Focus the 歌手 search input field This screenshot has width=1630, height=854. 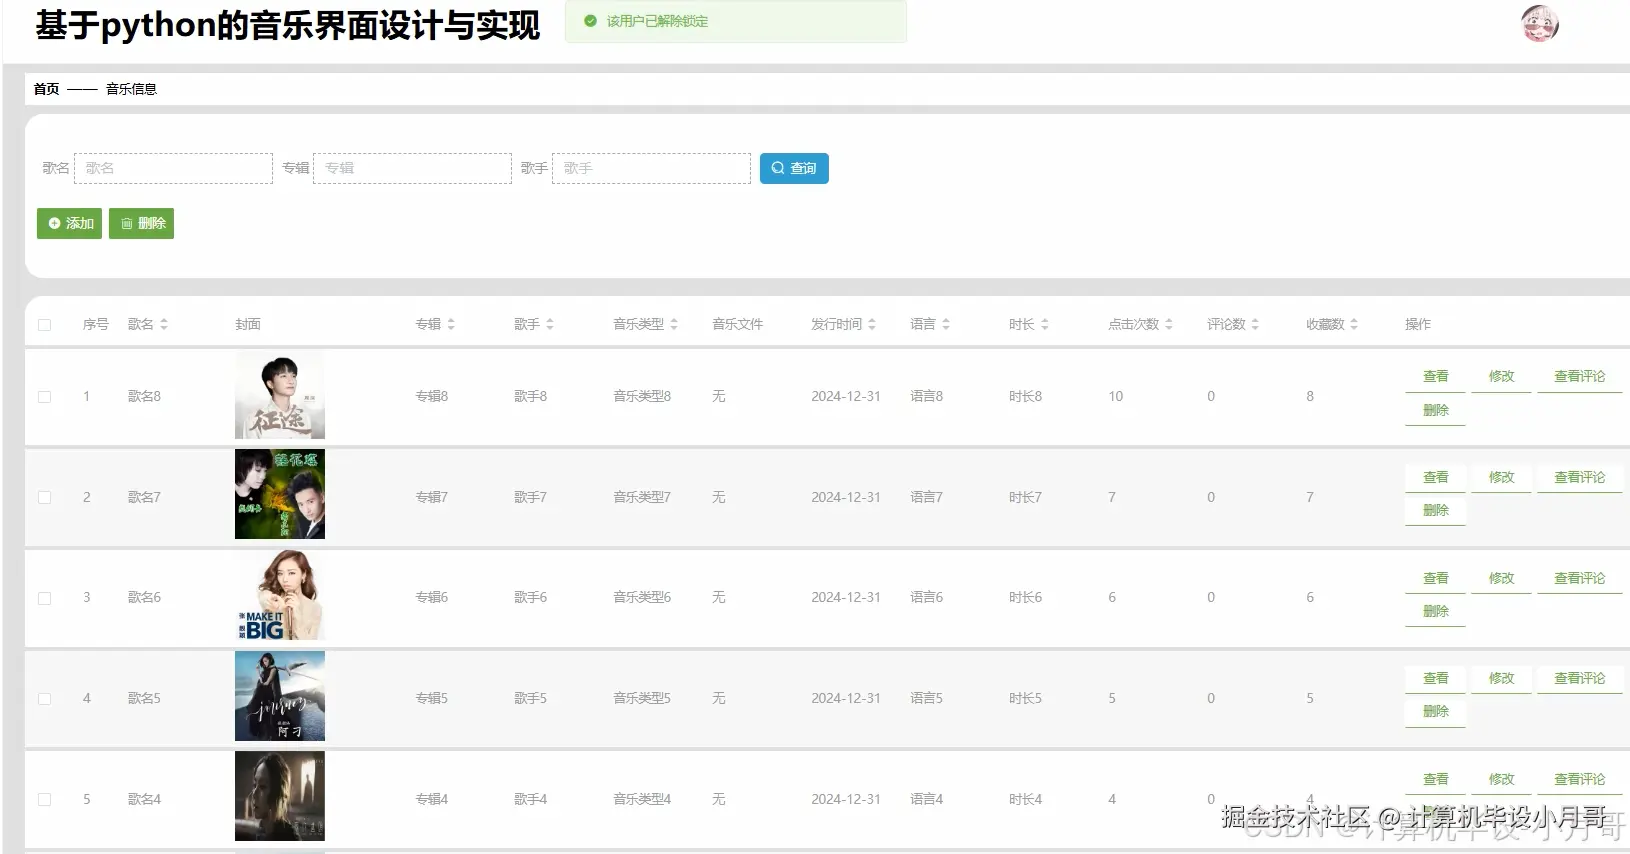tap(651, 168)
